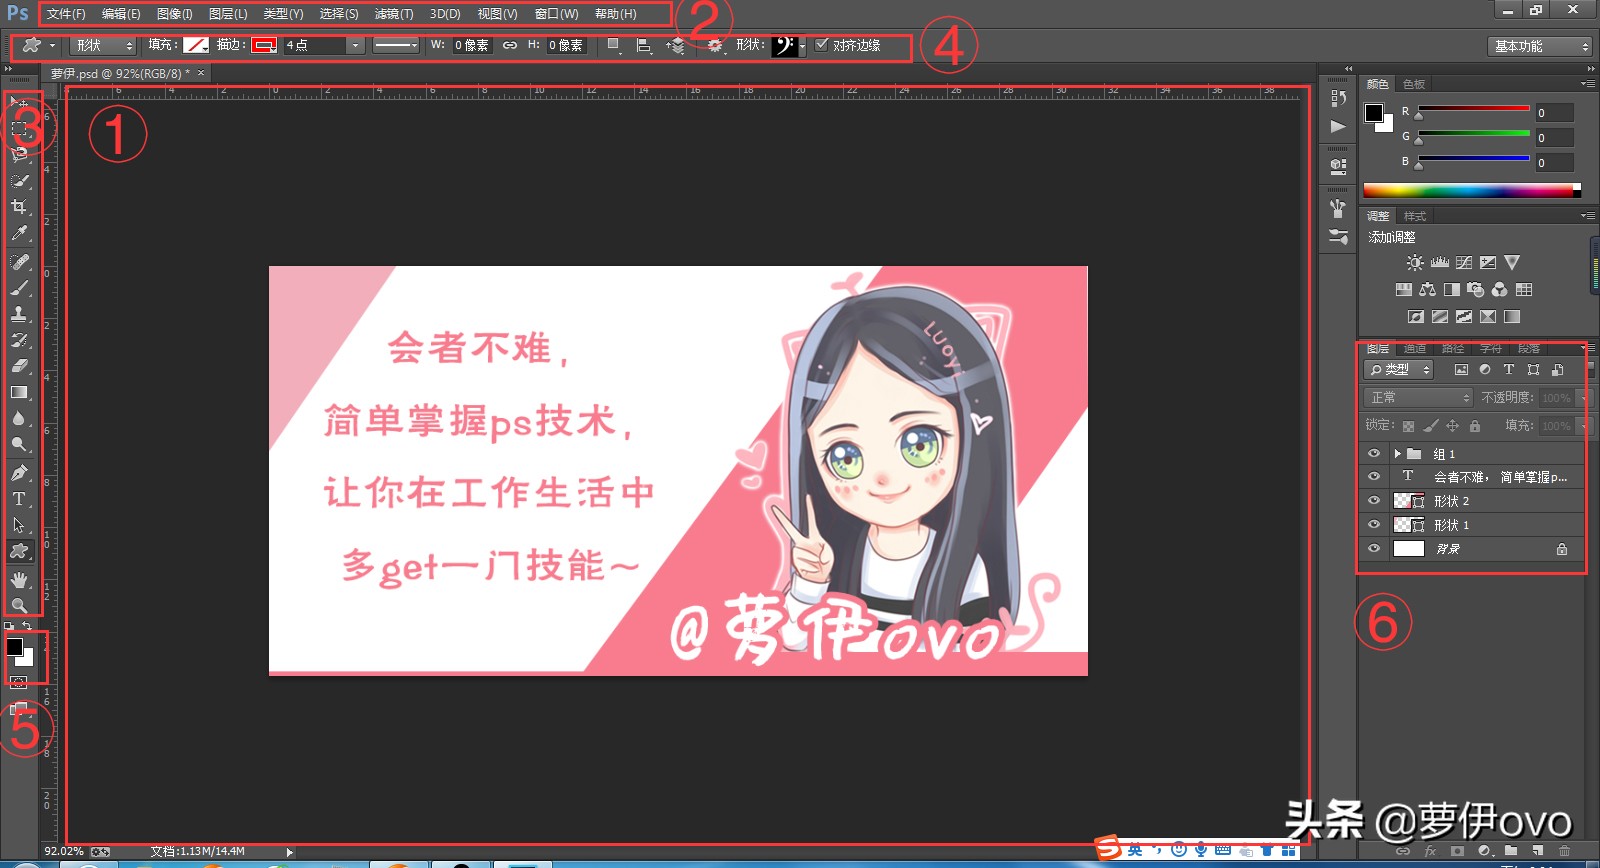The image size is (1600, 868).
Task: Open the 图像(I) menu
Action: [x=174, y=14]
